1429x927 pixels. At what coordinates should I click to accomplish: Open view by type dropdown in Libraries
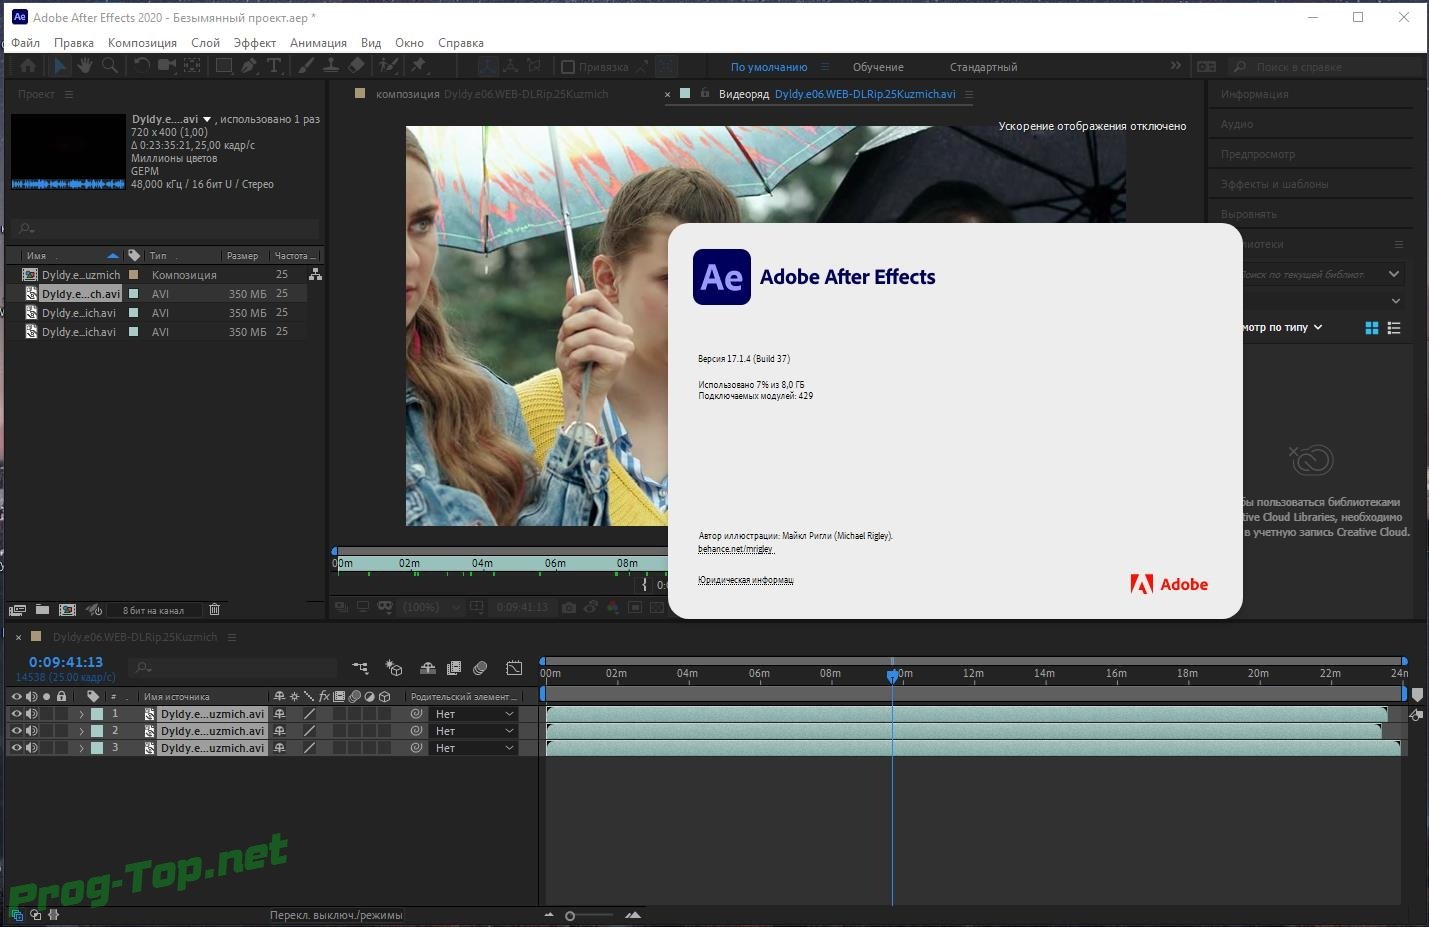pos(1282,327)
